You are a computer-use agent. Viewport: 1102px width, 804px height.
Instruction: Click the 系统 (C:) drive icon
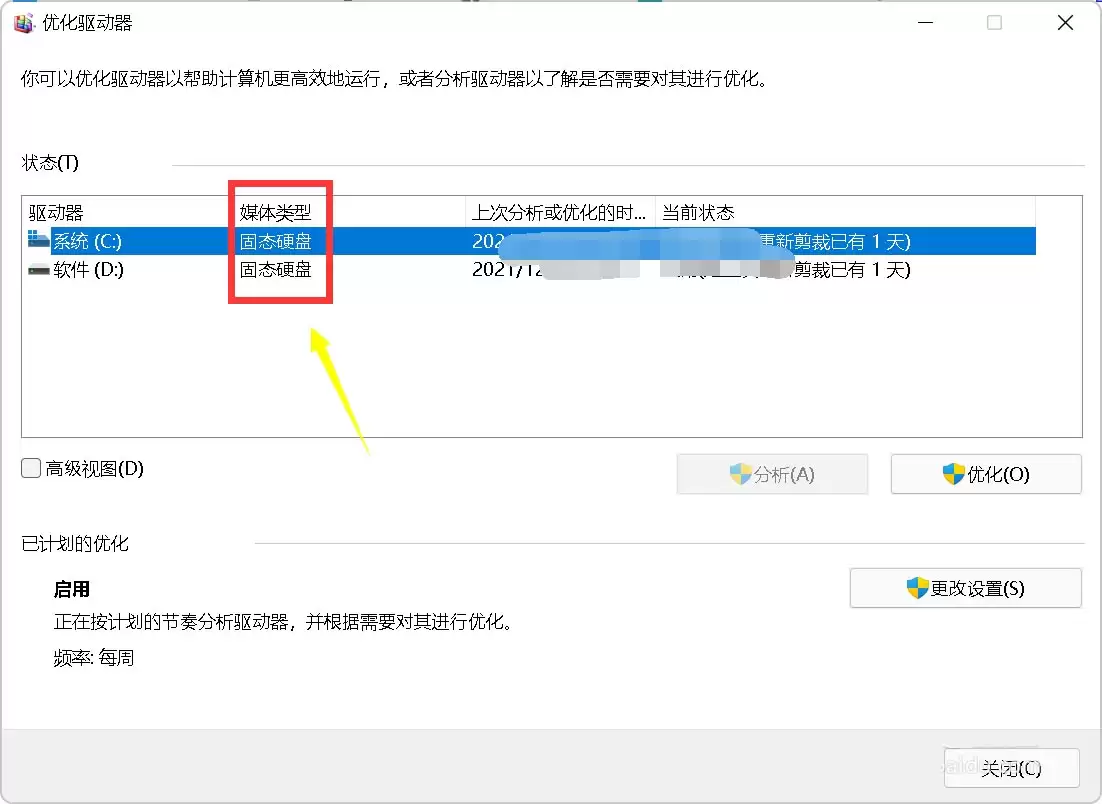click(39, 241)
